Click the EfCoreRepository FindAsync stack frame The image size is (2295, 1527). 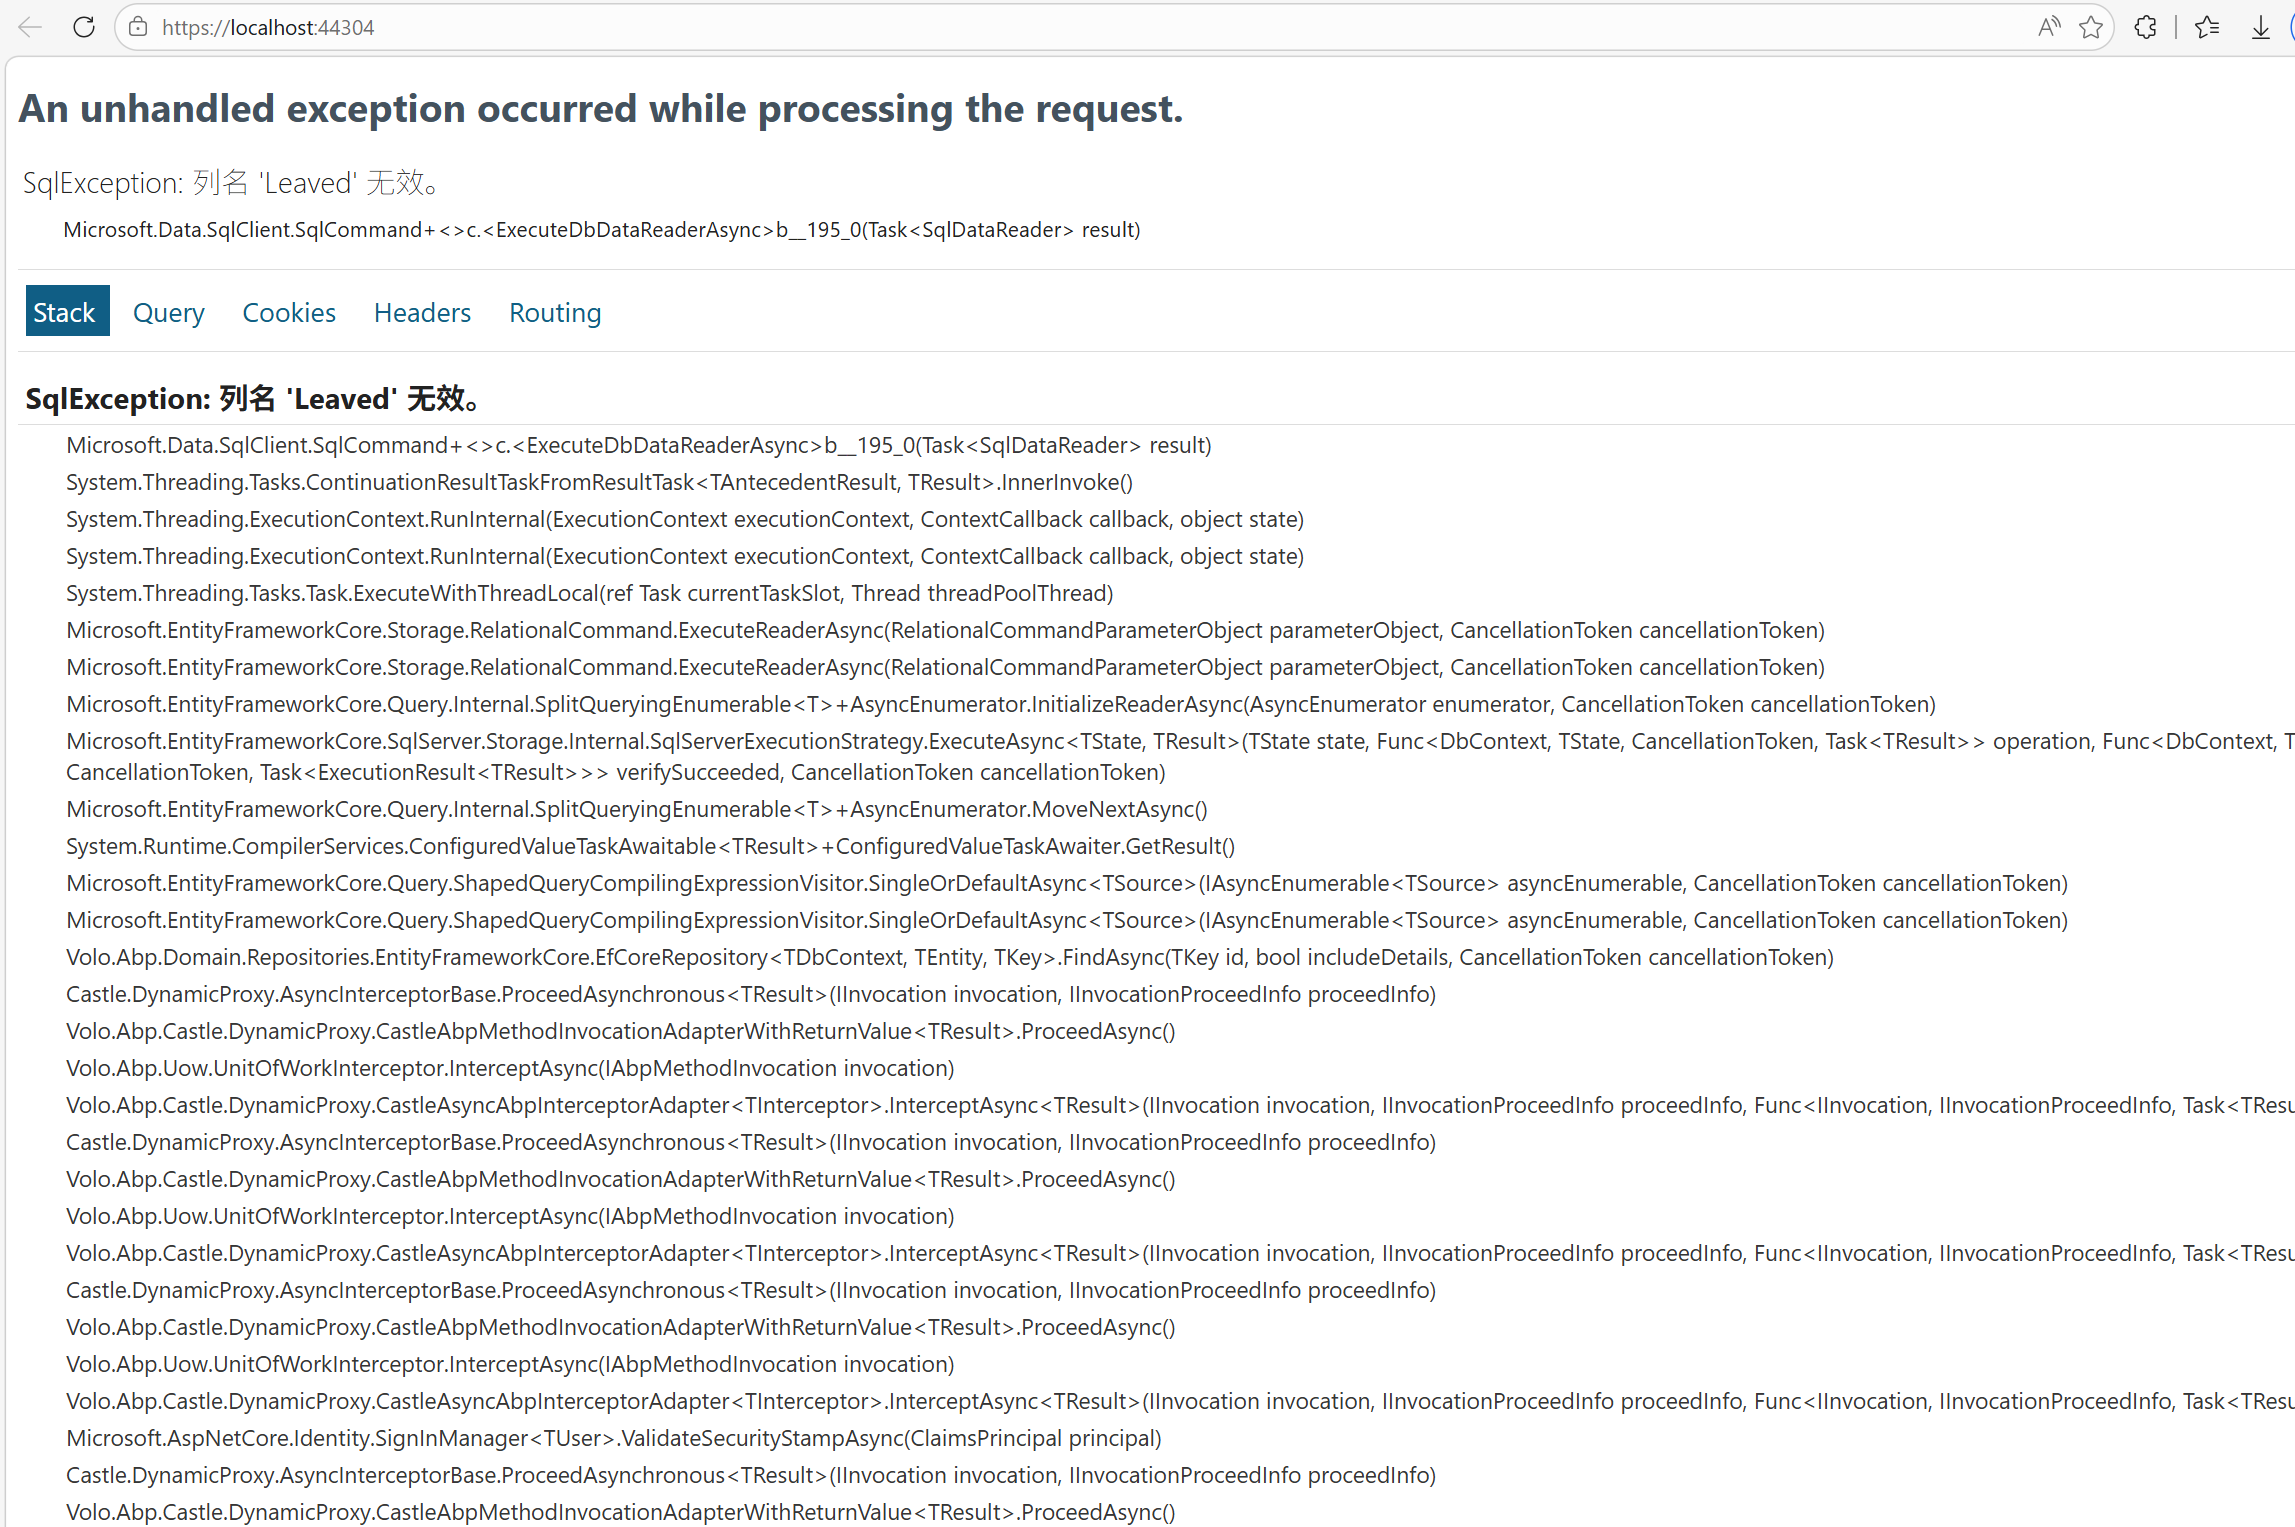(949, 957)
